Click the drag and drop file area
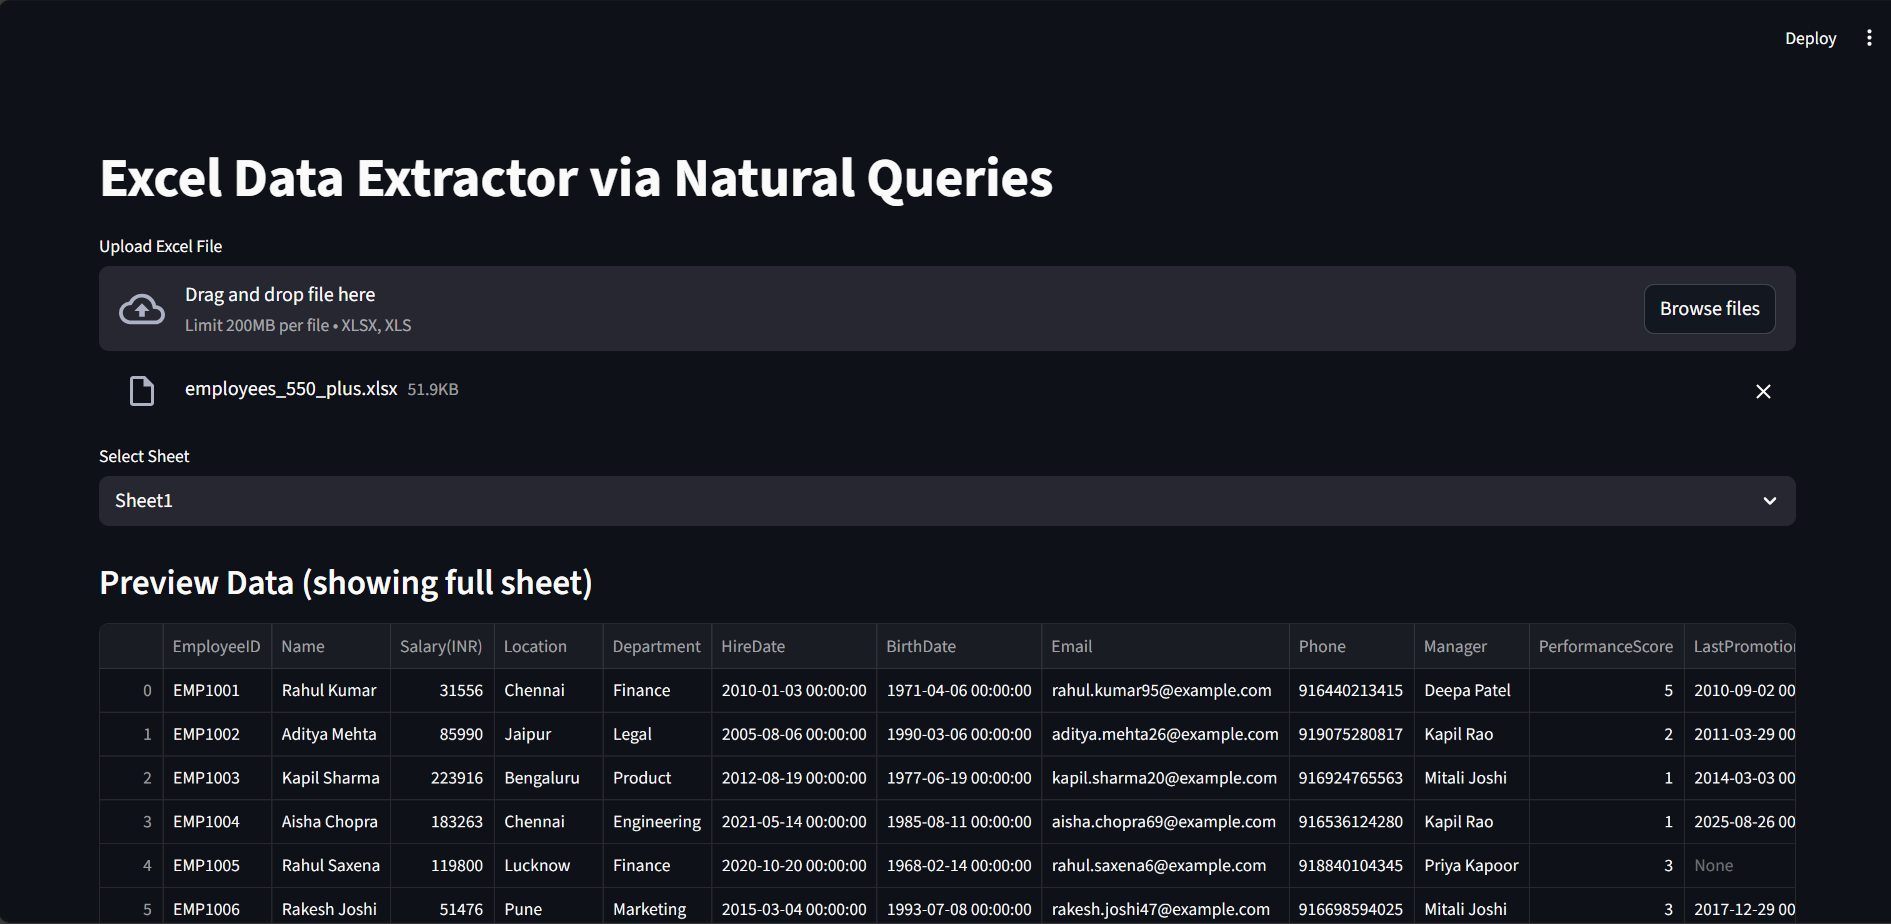The width and height of the screenshot is (1891, 924). tap(800, 309)
